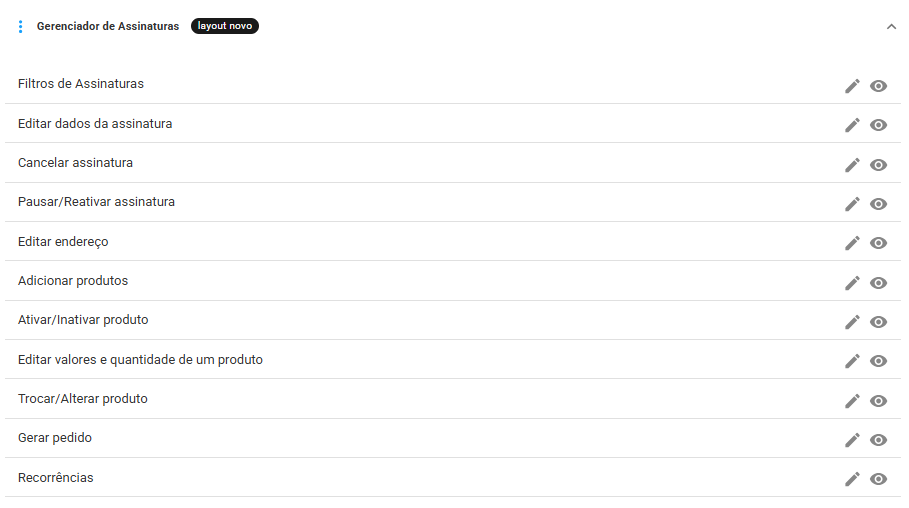Click the layout novo badge
The height and width of the screenshot is (508, 909).
(225, 26)
